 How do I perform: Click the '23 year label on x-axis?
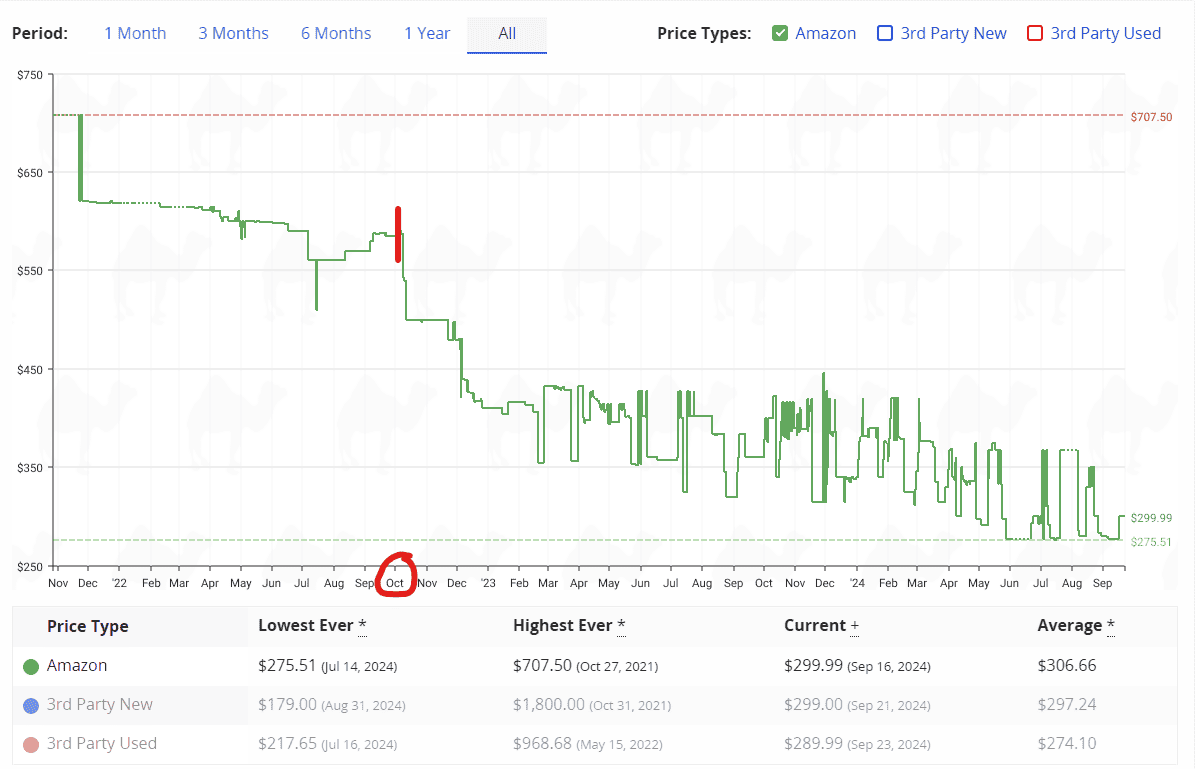488,583
